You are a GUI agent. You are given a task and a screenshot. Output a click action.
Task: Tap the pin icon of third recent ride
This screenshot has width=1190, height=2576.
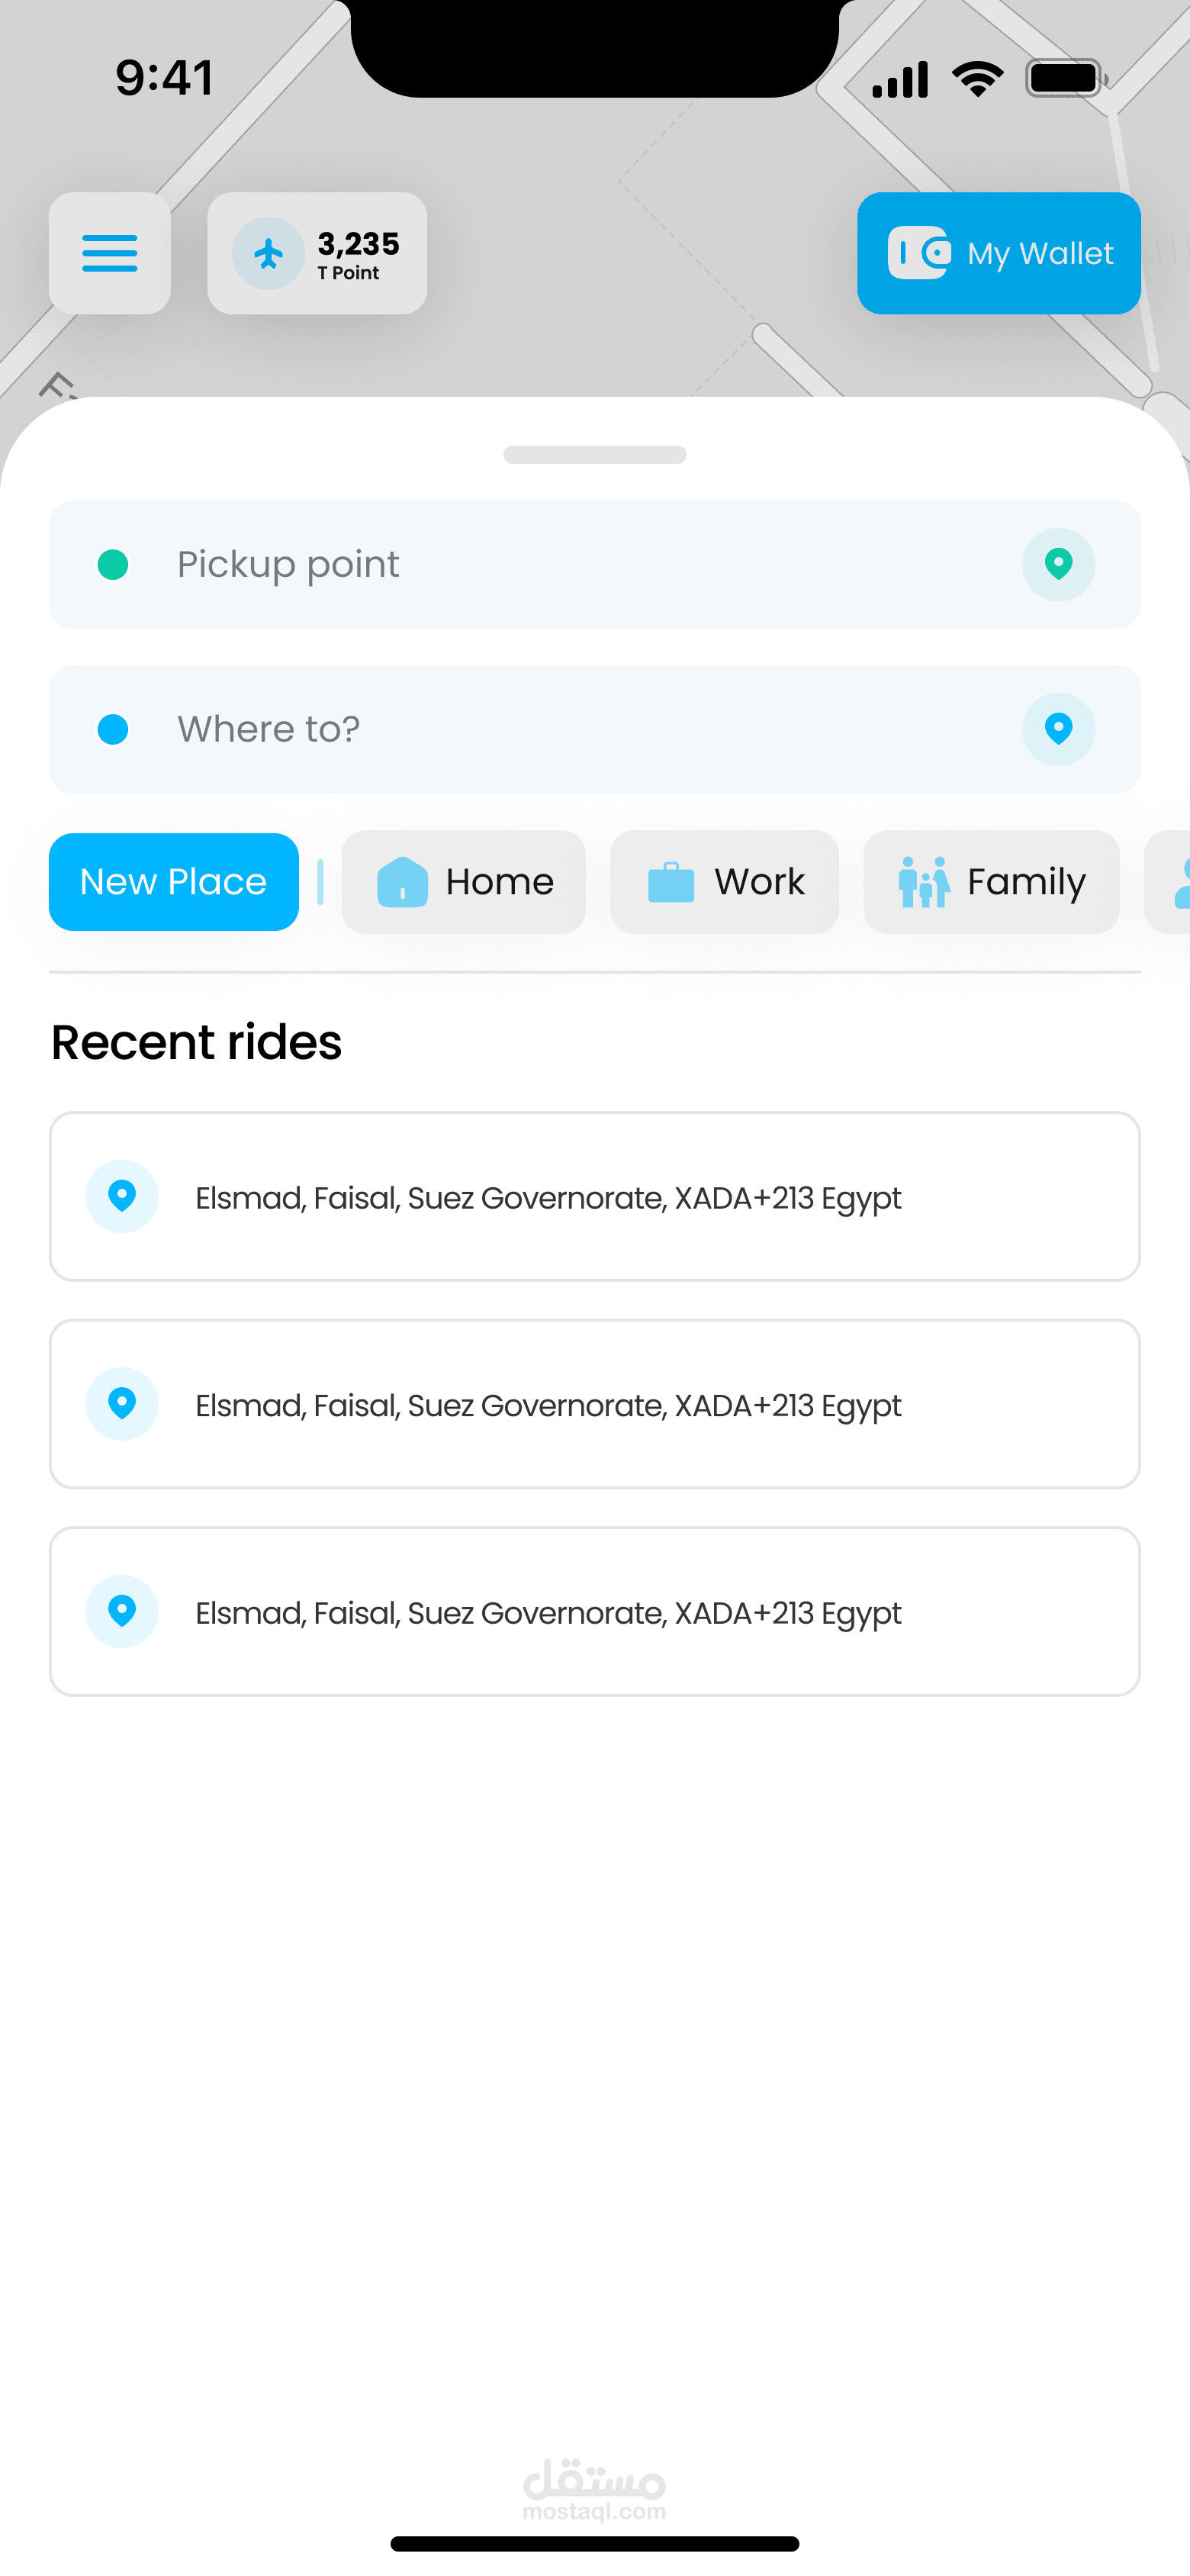coord(122,1611)
